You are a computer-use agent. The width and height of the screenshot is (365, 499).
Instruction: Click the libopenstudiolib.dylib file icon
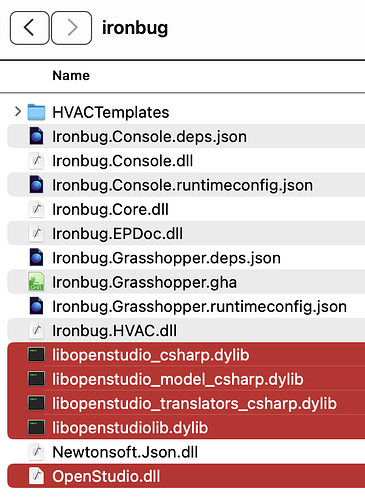36,428
